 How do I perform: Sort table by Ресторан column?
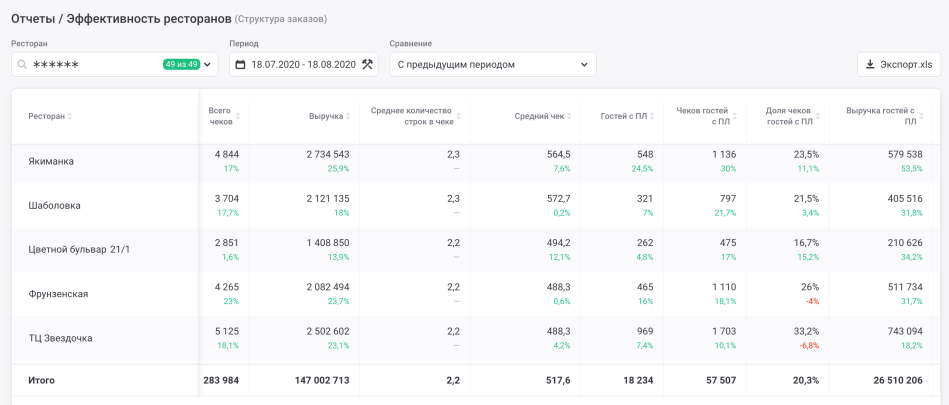[x=69, y=117]
